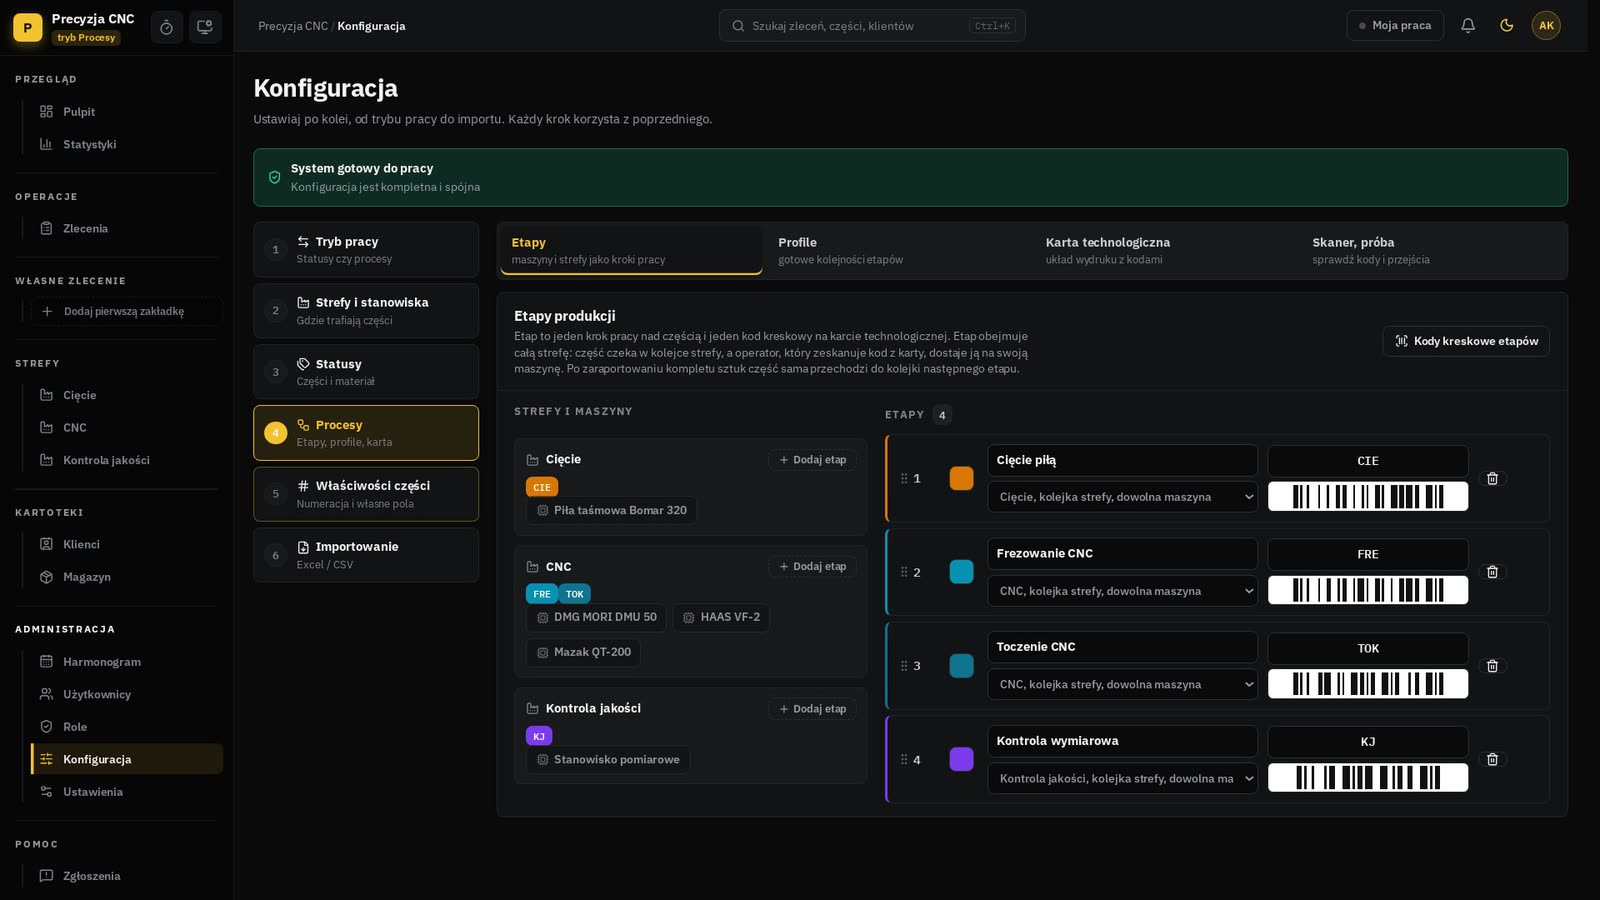Open the AK user avatar menu
The width and height of the screenshot is (1600, 900).
[1546, 26]
